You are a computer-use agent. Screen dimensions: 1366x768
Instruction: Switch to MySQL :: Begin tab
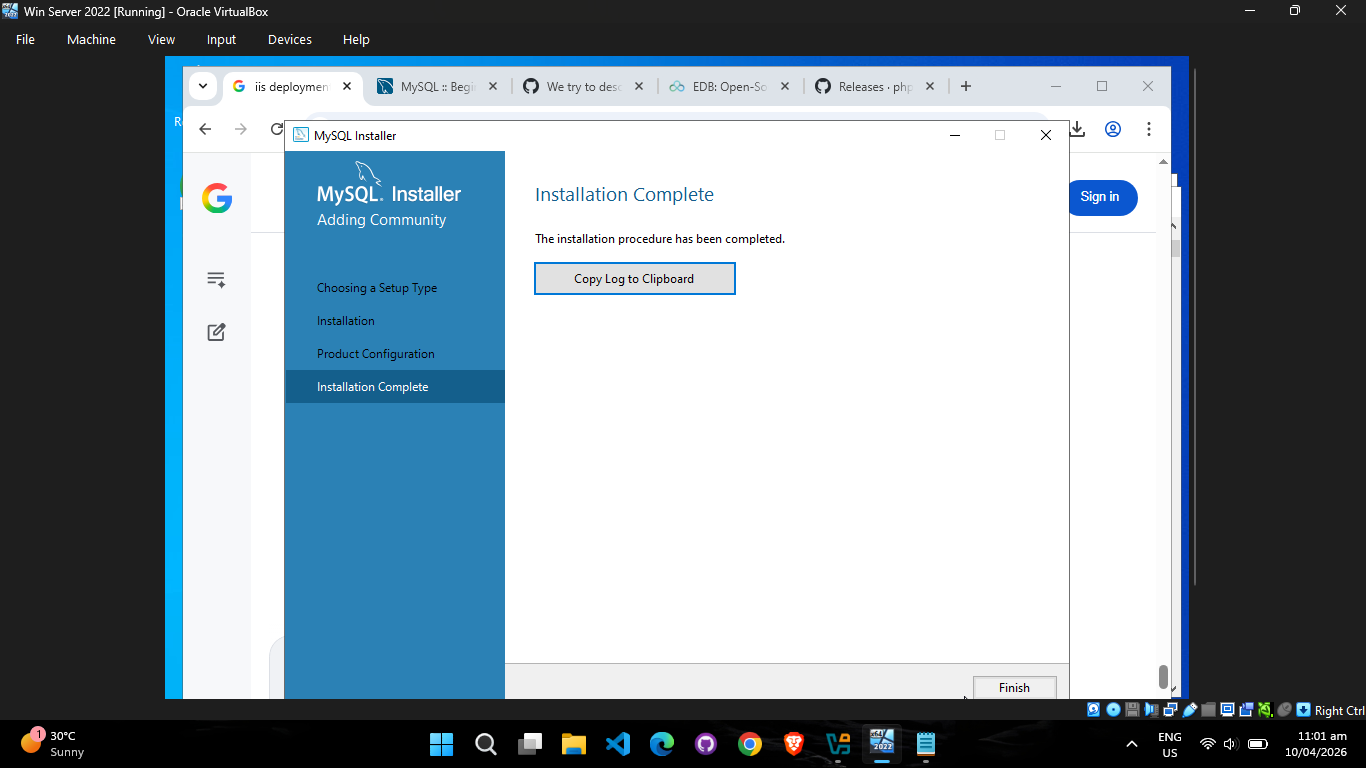[x=437, y=87]
